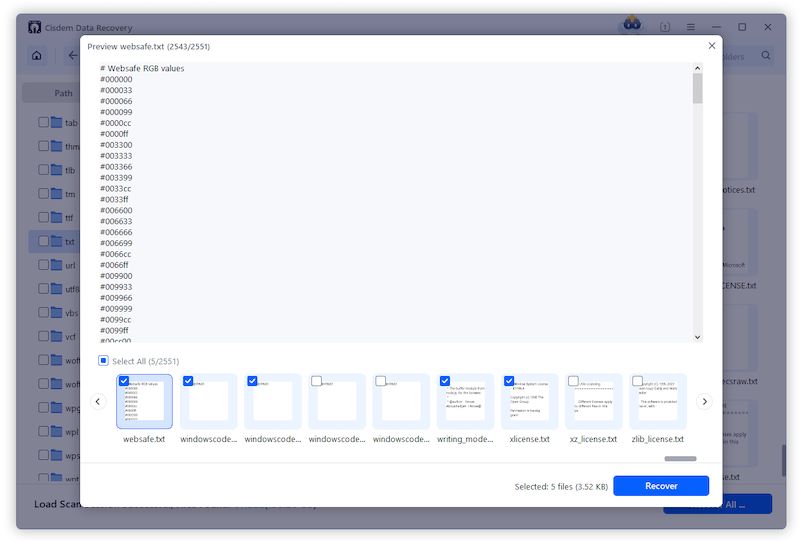The width and height of the screenshot is (800, 541).
Task: Uncheck the xlicense.txt thumbnail checkbox
Action: (x=509, y=381)
